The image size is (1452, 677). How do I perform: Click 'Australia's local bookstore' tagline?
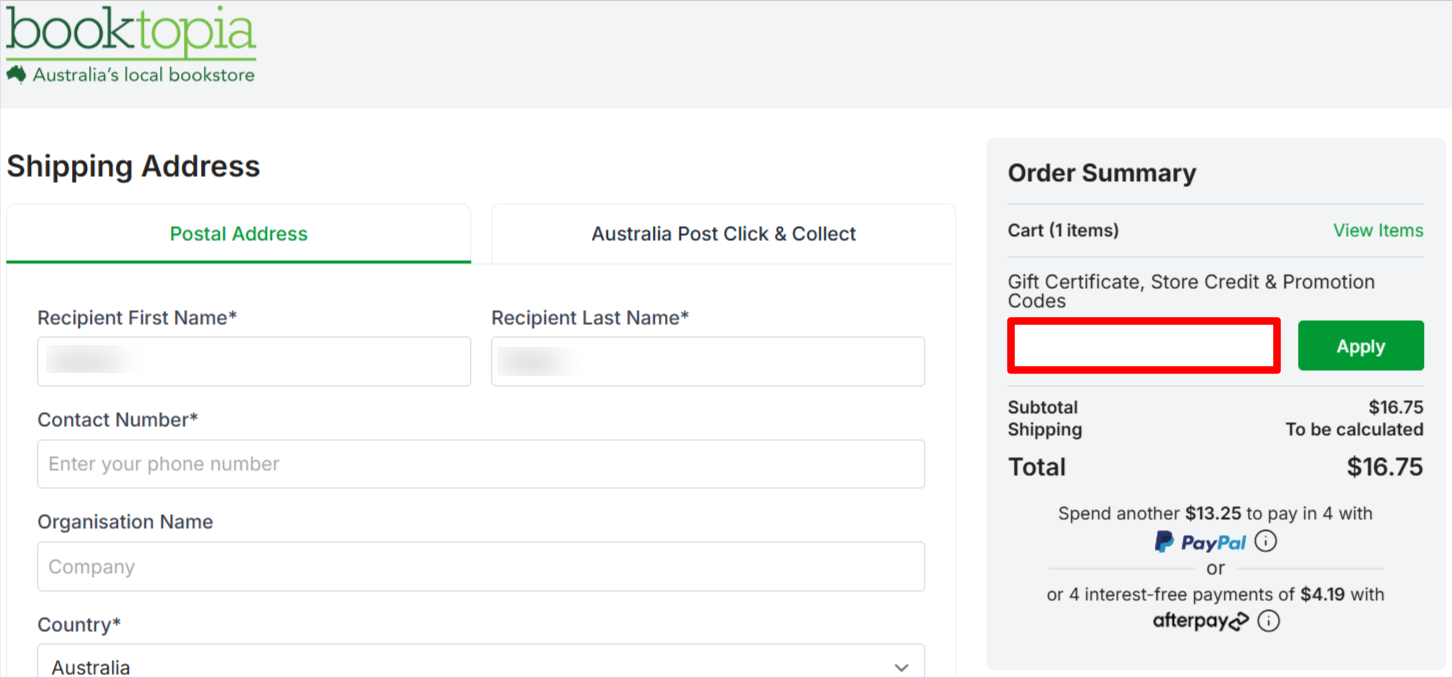pos(144,75)
